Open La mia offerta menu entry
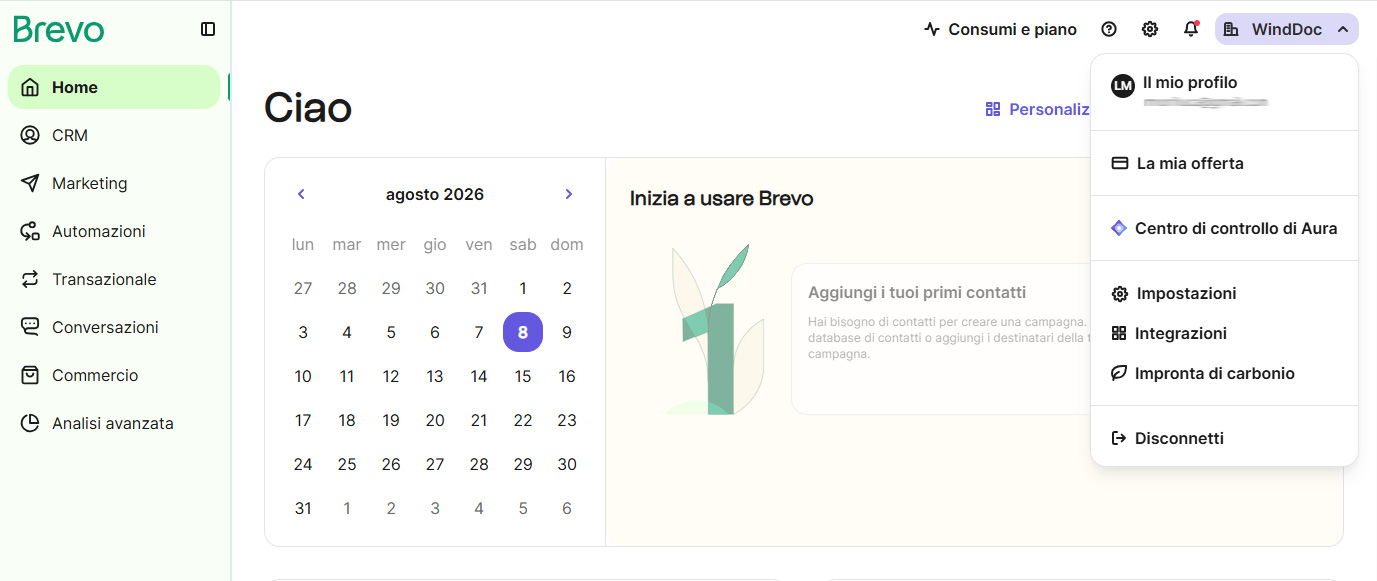This screenshot has height=581, width=1377. pos(1224,163)
